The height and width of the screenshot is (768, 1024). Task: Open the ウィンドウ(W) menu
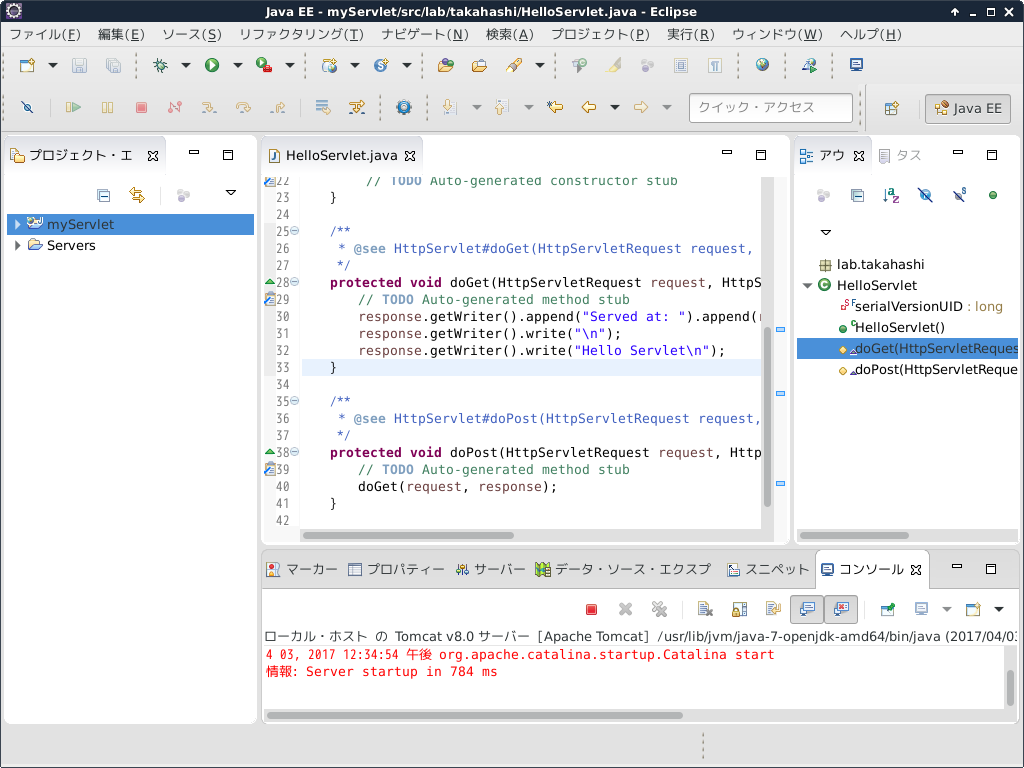pyautogui.click(x=777, y=35)
